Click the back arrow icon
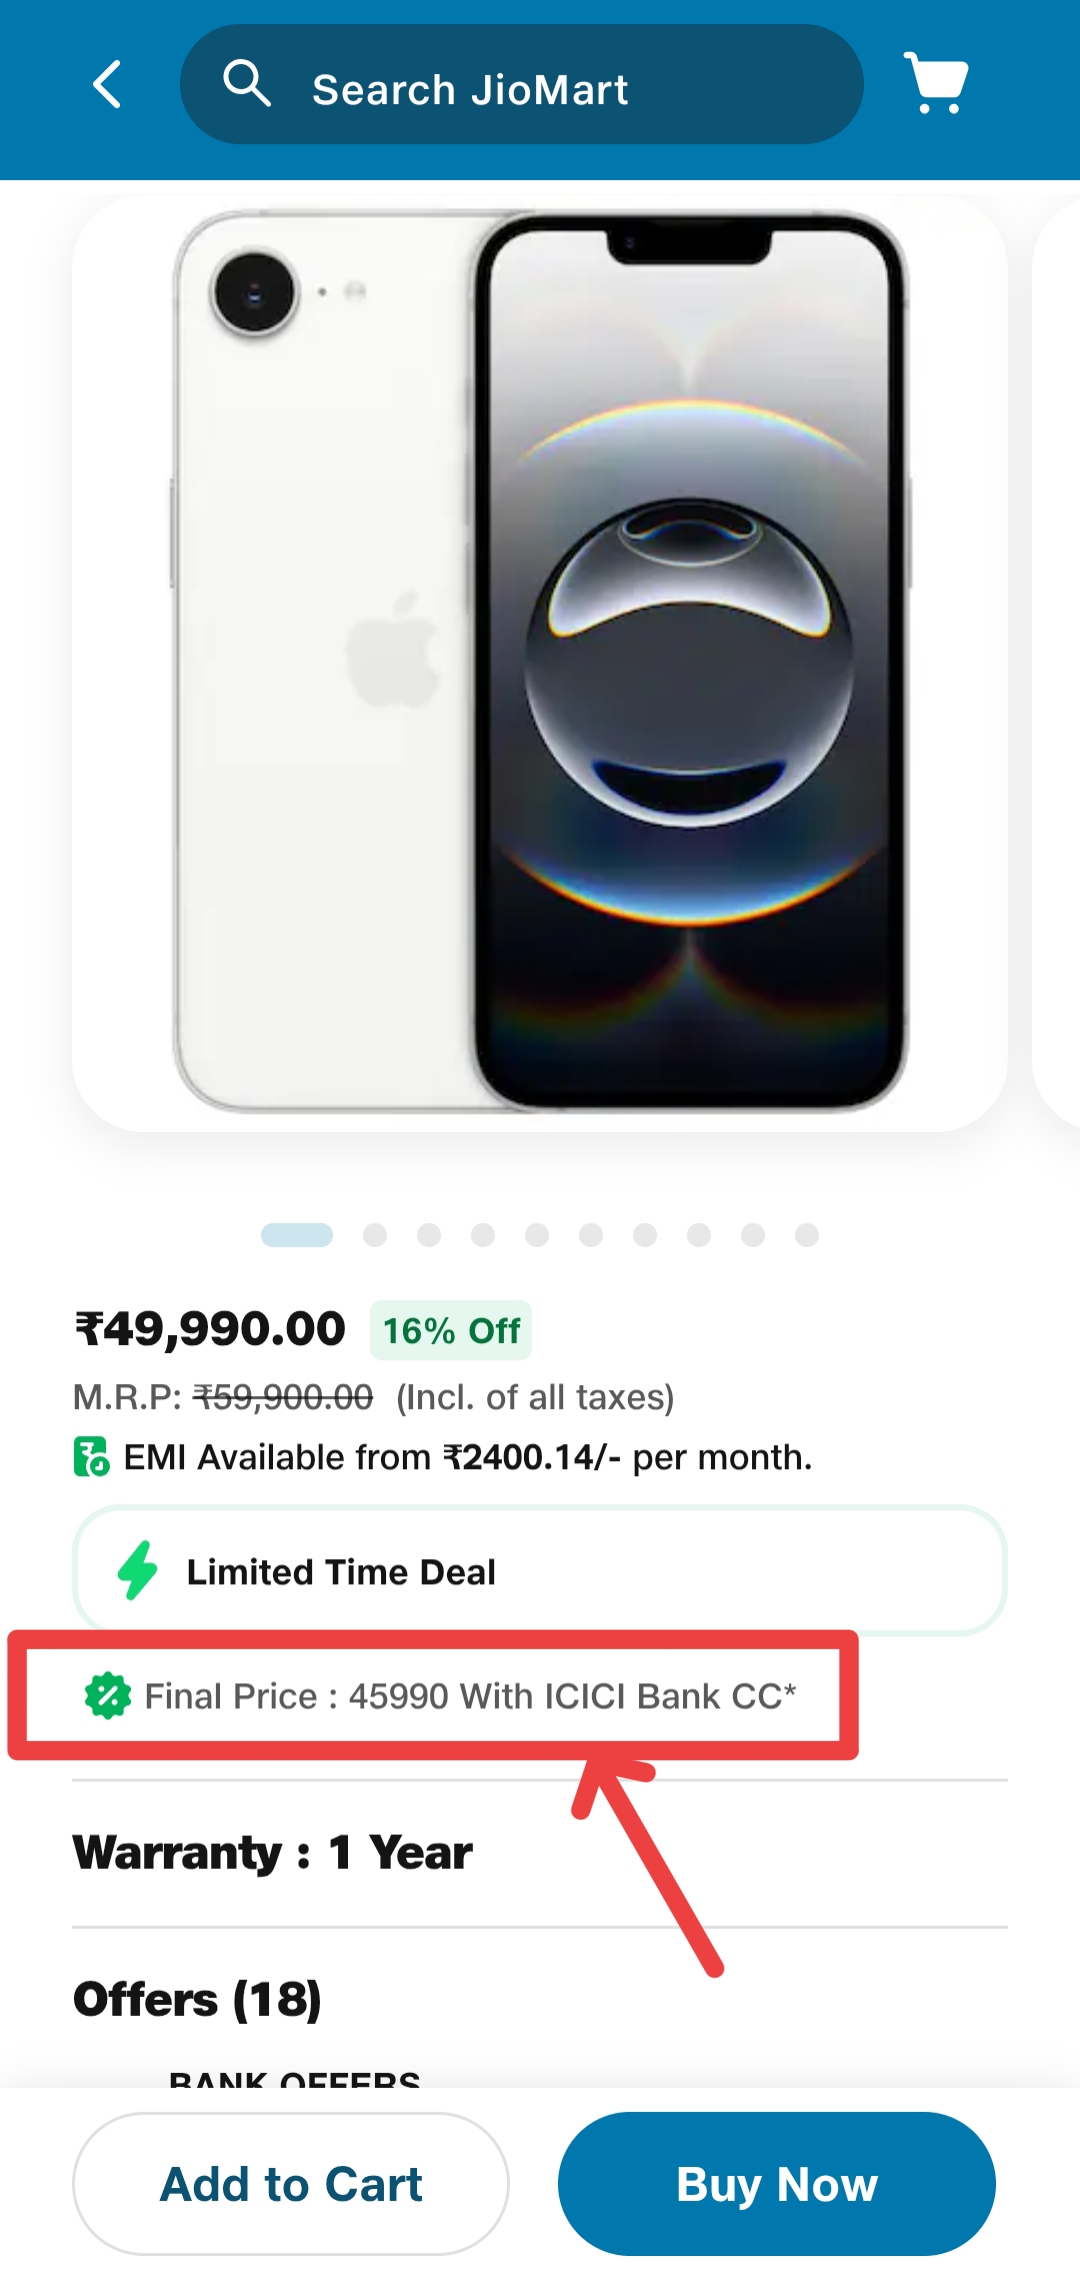 (108, 85)
